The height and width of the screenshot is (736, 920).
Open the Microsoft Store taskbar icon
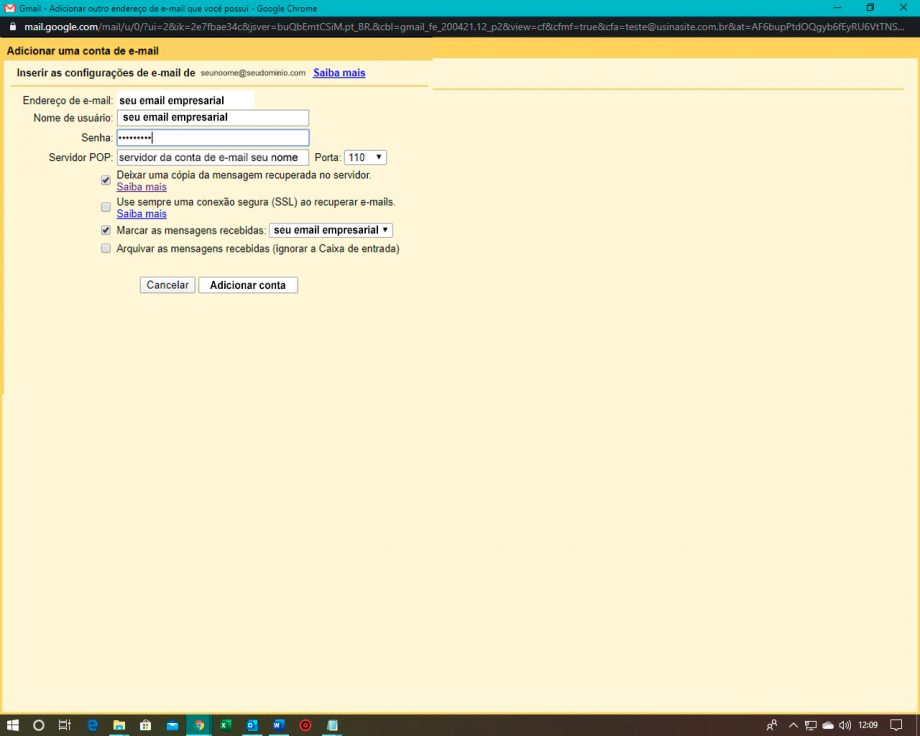coord(145,725)
